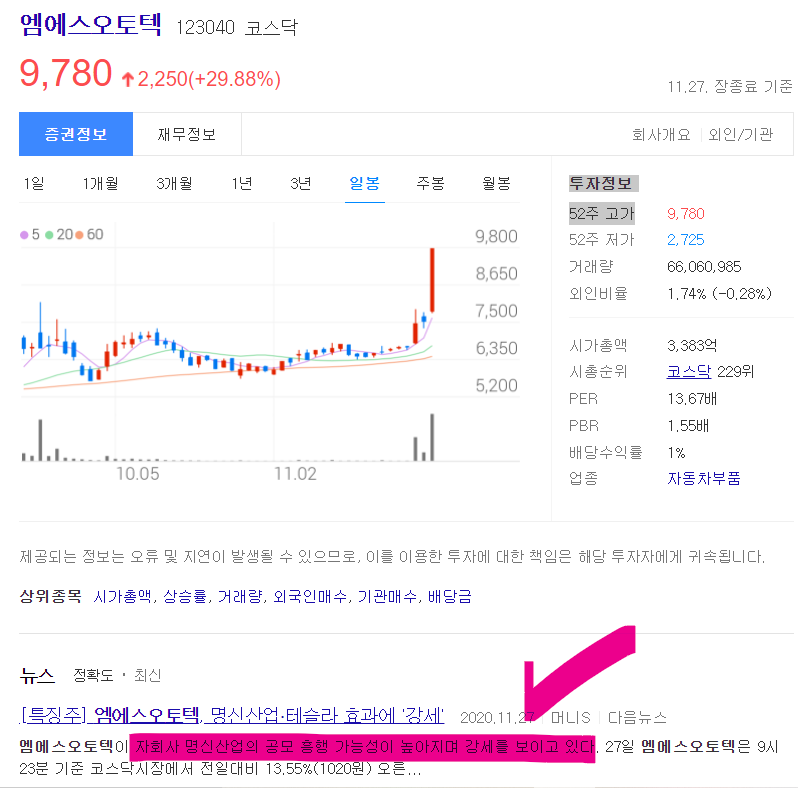Select the 1일 chart period
Image resolution: width=798 pixels, height=788 pixels.
point(34,183)
